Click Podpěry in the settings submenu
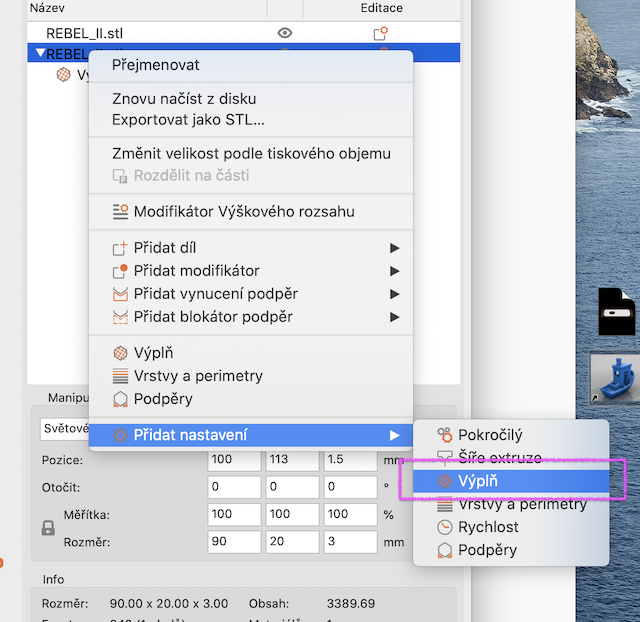The width and height of the screenshot is (640, 622). point(488,550)
